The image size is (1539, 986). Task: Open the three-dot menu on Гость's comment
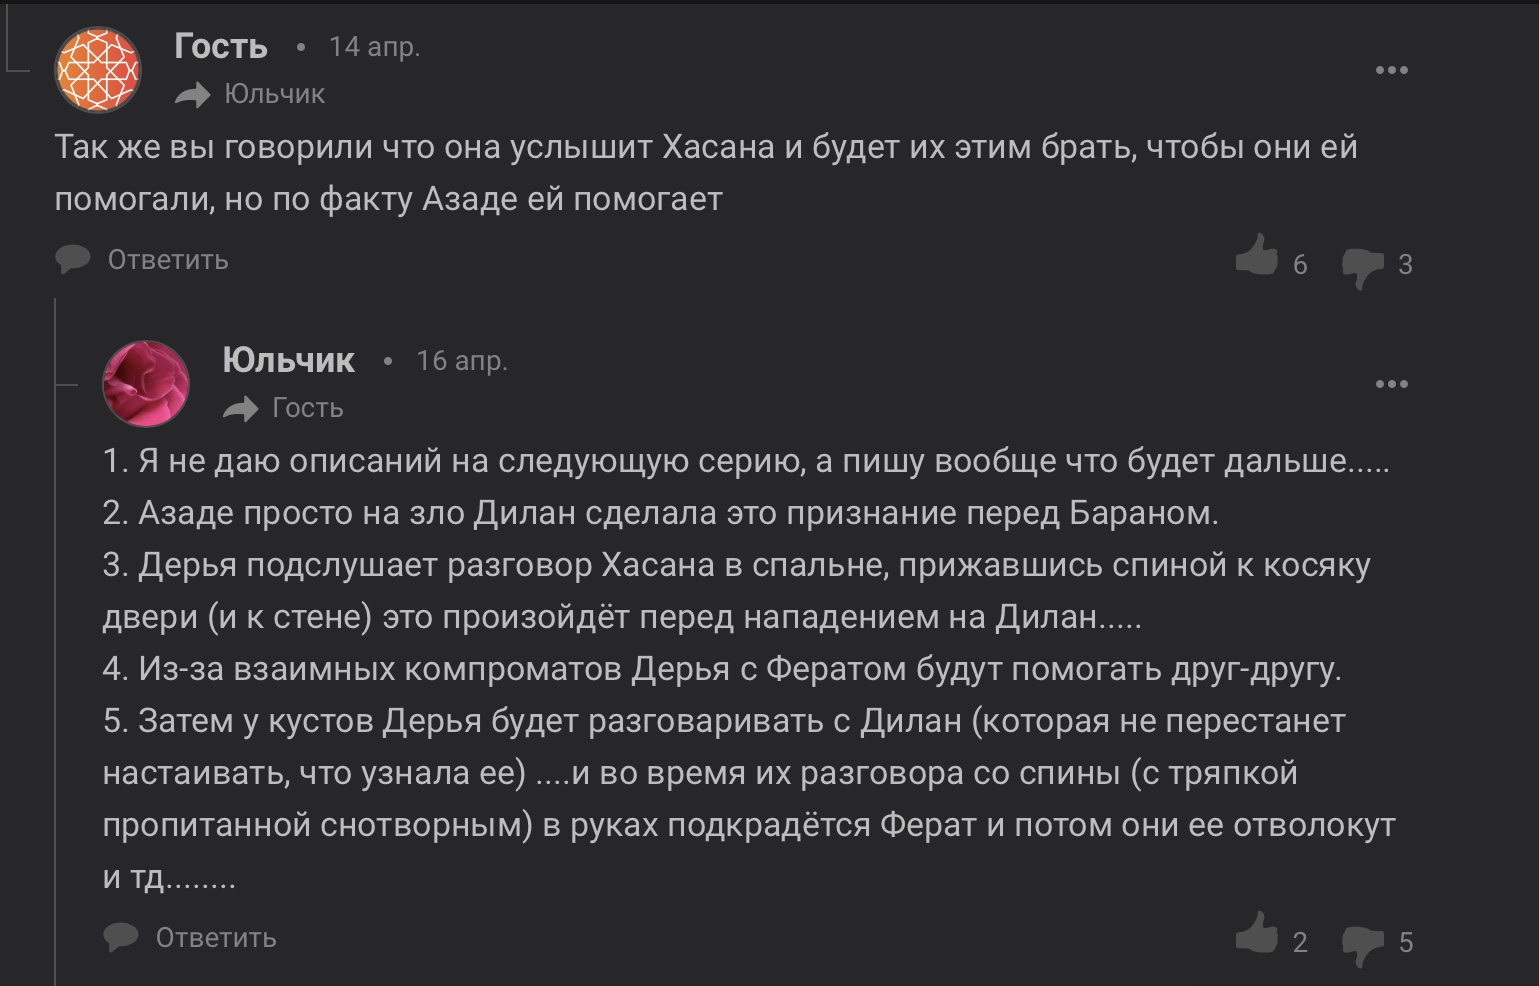click(1391, 70)
